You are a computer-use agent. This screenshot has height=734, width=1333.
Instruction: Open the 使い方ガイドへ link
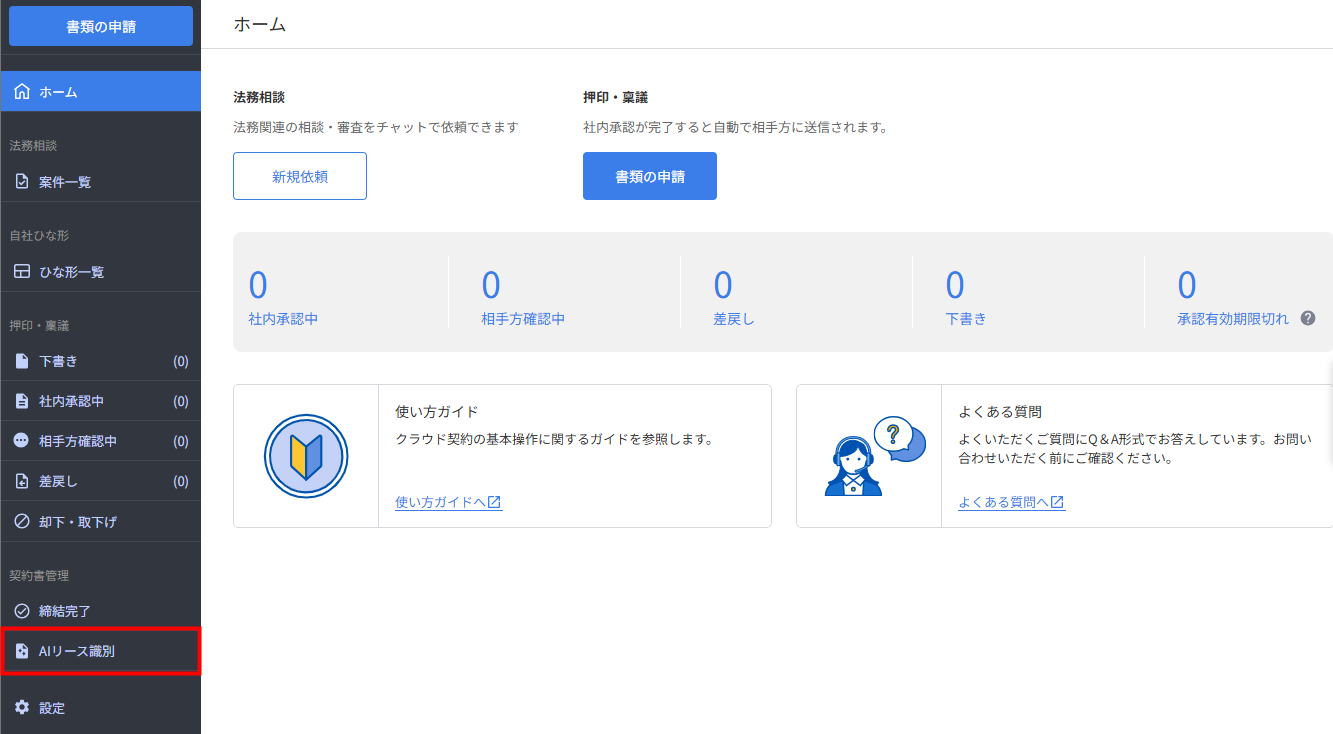[448, 503]
